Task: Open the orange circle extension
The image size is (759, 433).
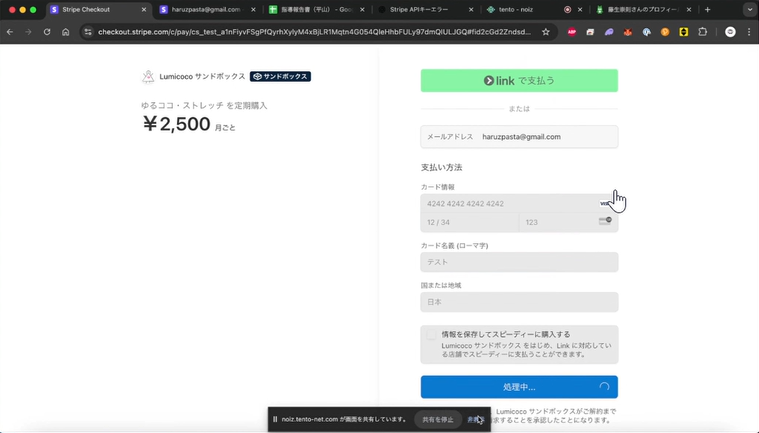Action: click(665, 32)
